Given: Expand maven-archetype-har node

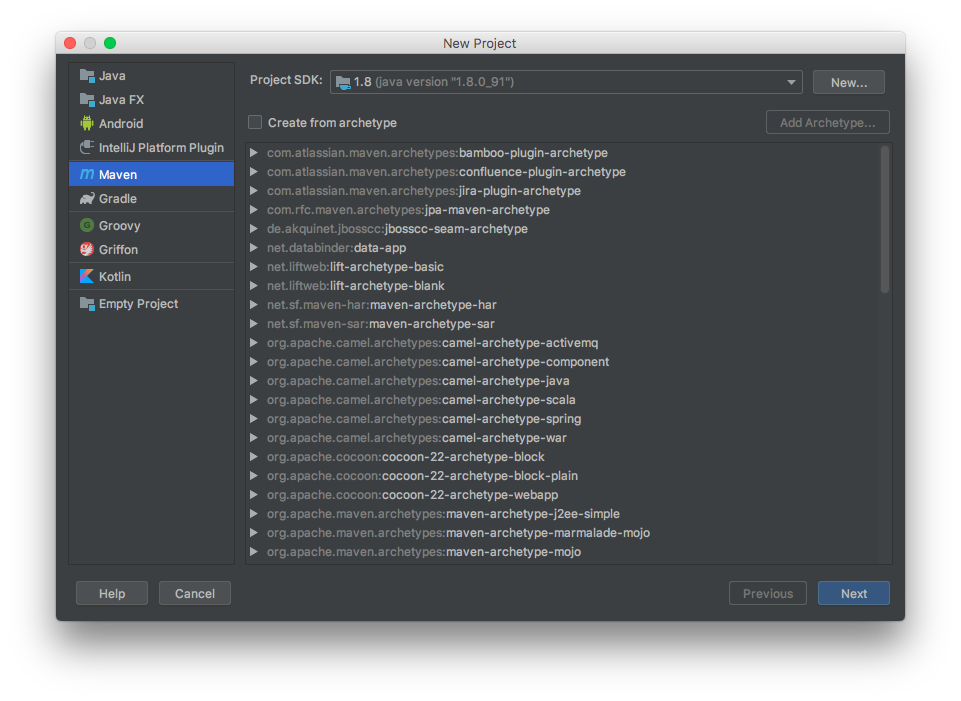Looking at the screenshot, I should pyautogui.click(x=254, y=305).
